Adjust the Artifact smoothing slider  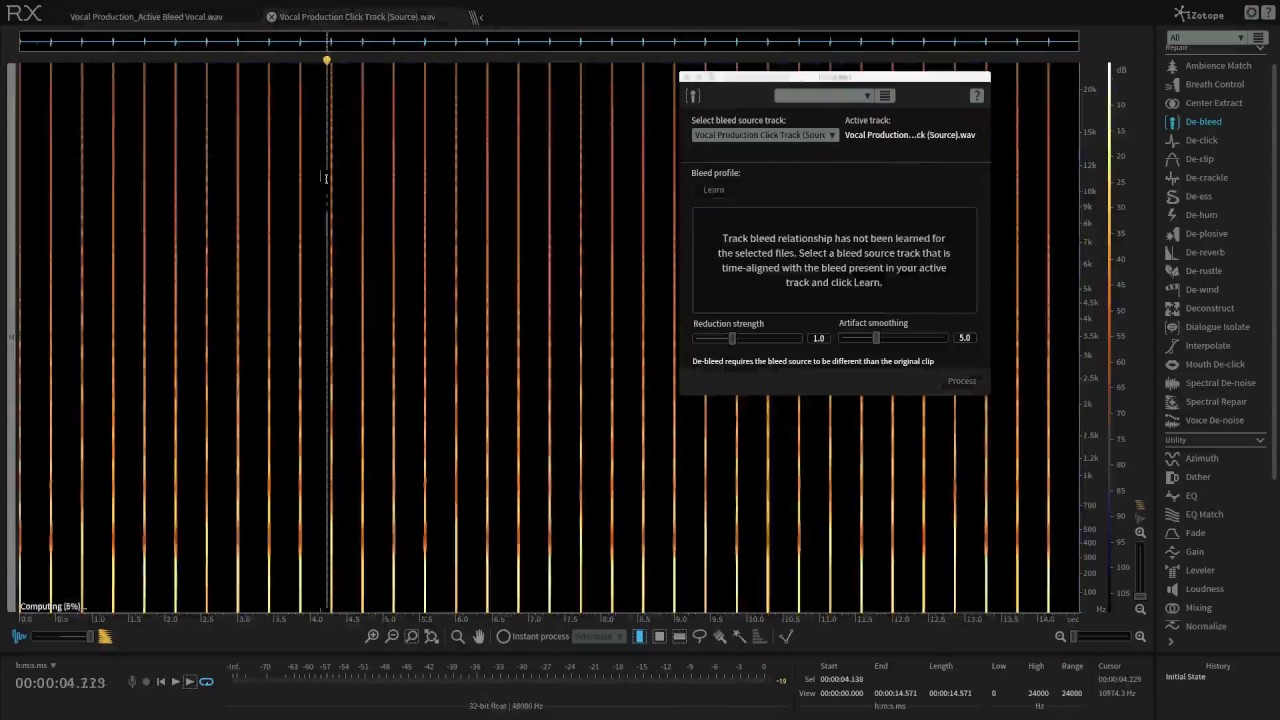[x=893, y=338]
